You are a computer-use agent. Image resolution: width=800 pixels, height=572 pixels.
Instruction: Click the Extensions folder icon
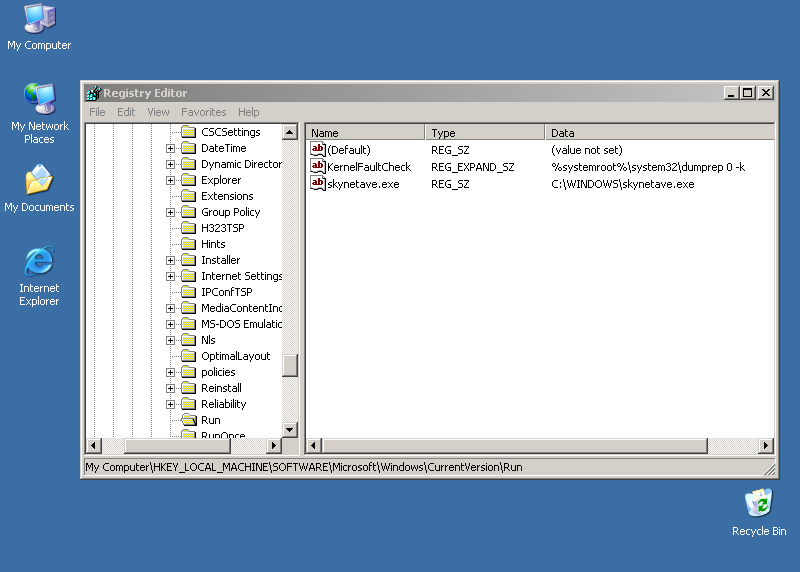189,196
